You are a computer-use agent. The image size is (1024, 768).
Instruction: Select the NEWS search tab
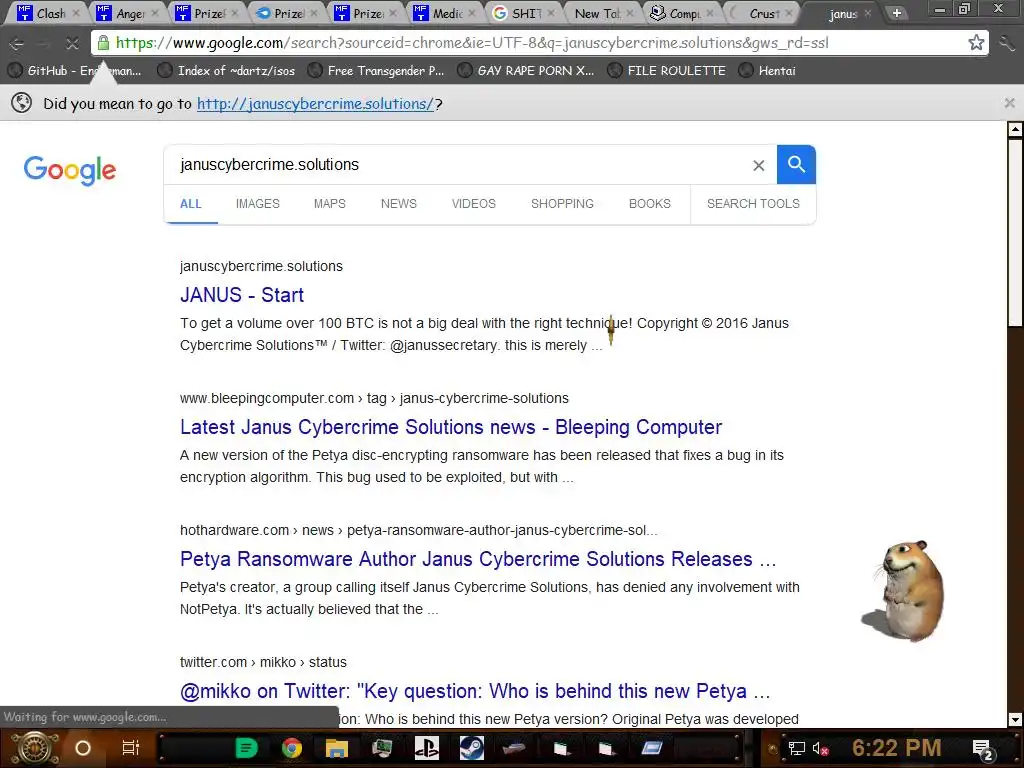398,204
